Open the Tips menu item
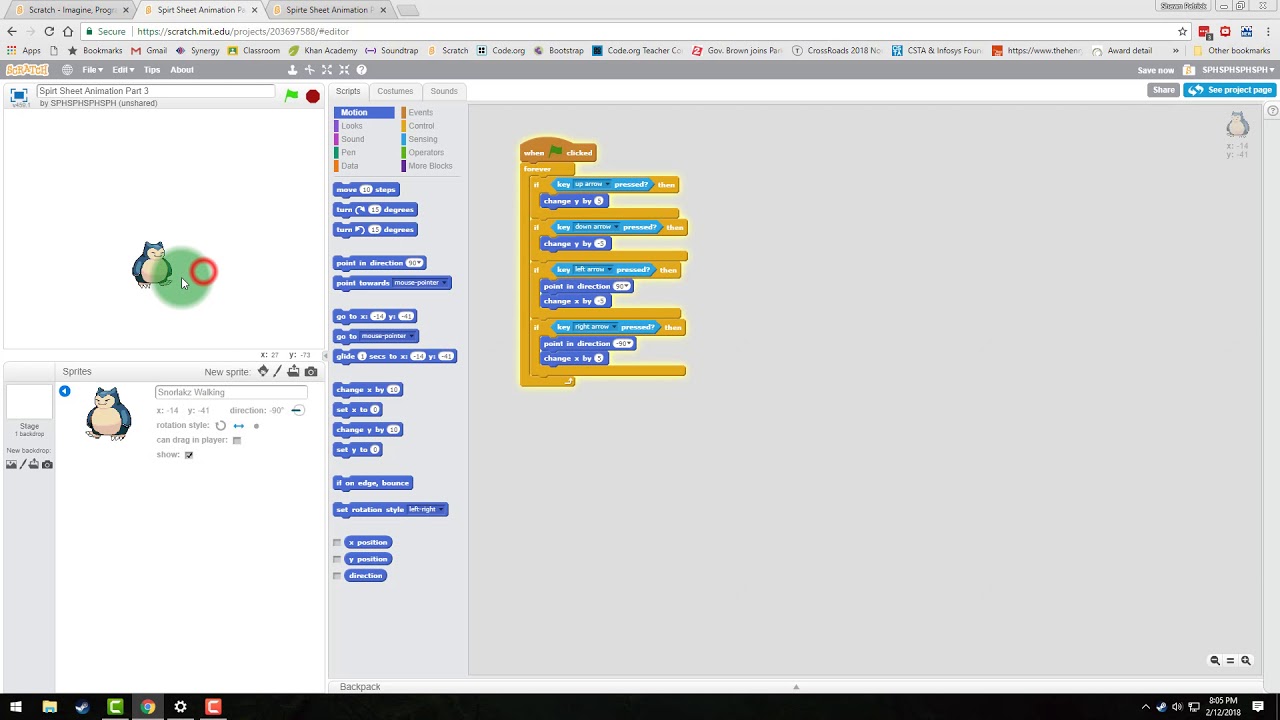 point(152,70)
